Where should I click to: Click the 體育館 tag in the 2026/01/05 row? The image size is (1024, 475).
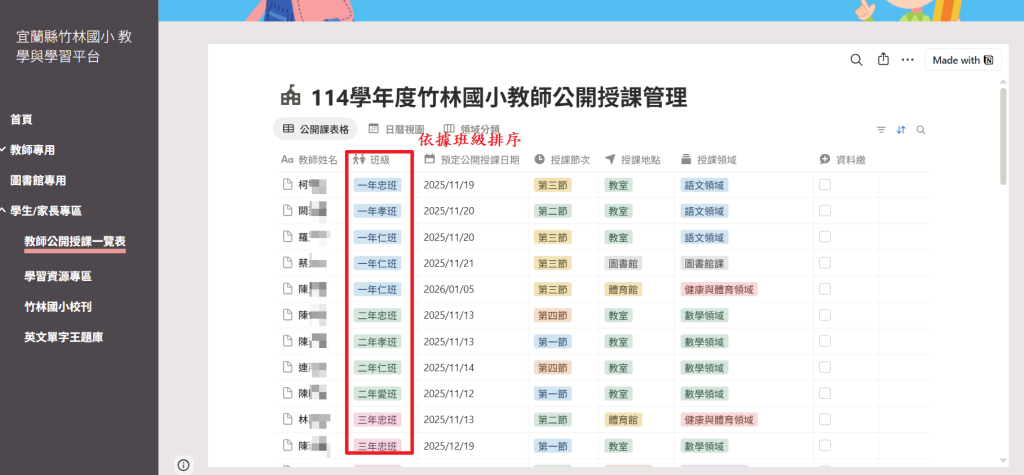623,289
